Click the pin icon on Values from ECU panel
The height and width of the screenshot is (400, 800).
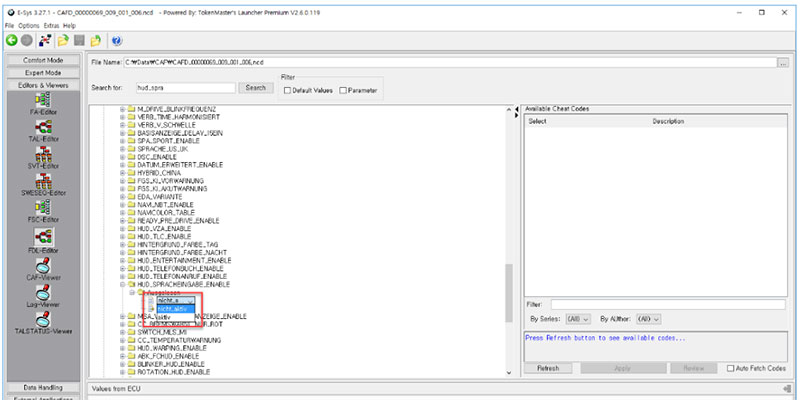pyautogui.click(x=787, y=389)
